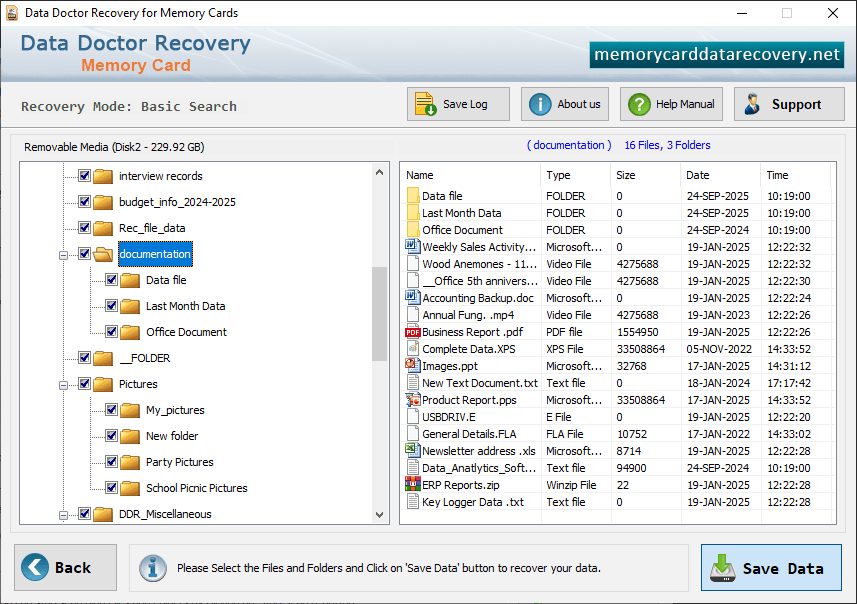
Task: Click the Save Log button
Action: tap(458, 104)
